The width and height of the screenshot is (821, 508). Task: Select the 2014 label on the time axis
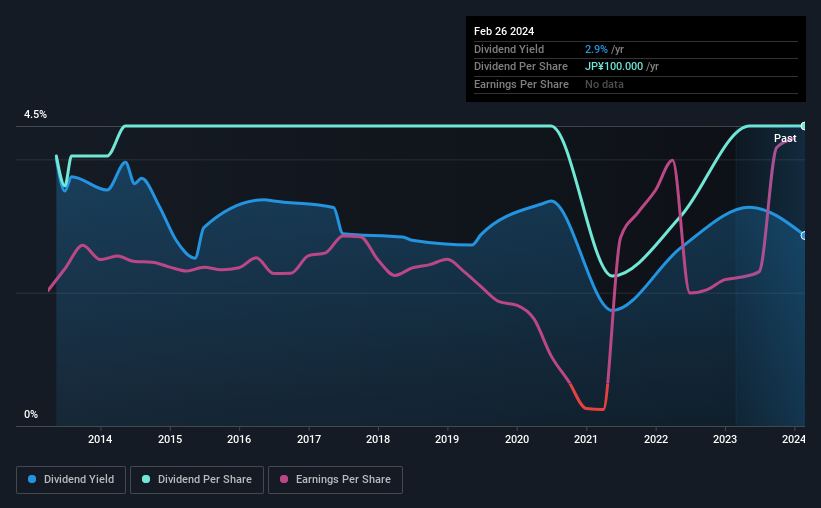tap(100, 439)
